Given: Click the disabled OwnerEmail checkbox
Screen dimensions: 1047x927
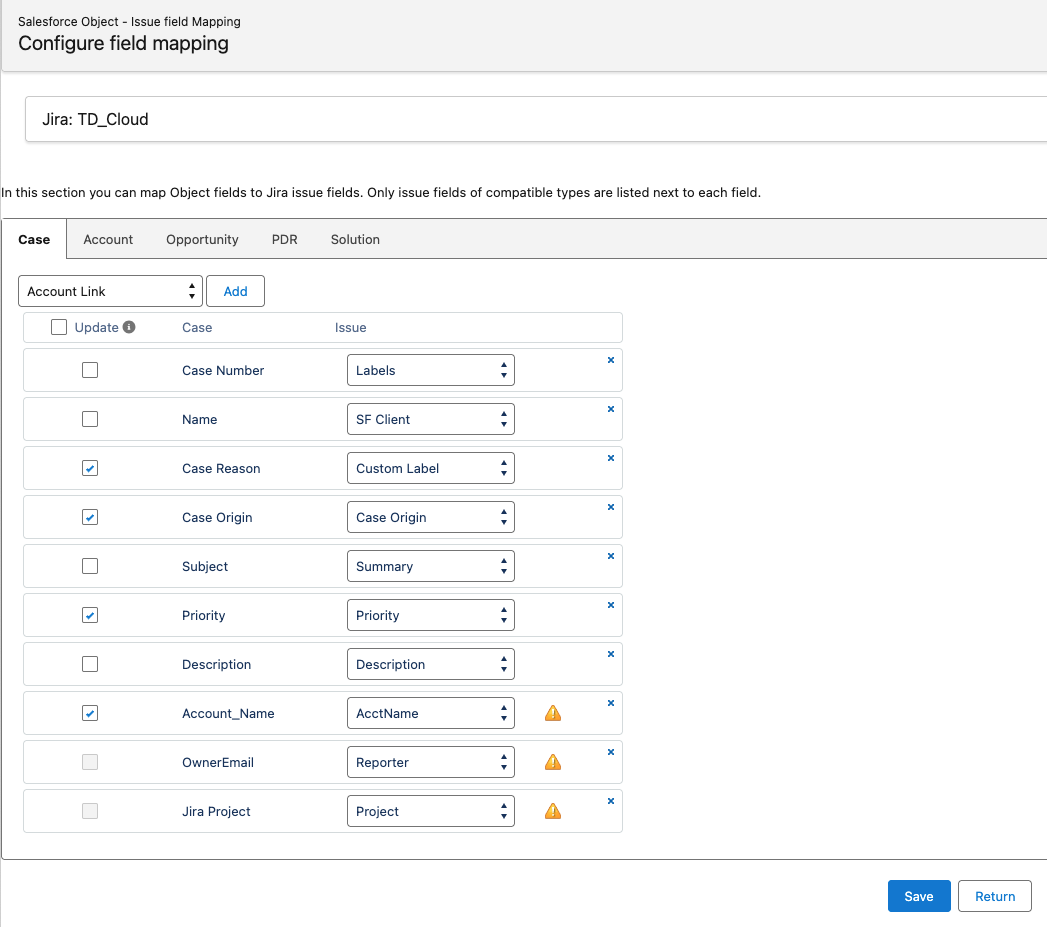Looking at the screenshot, I should pyautogui.click(x=90, y=762).
